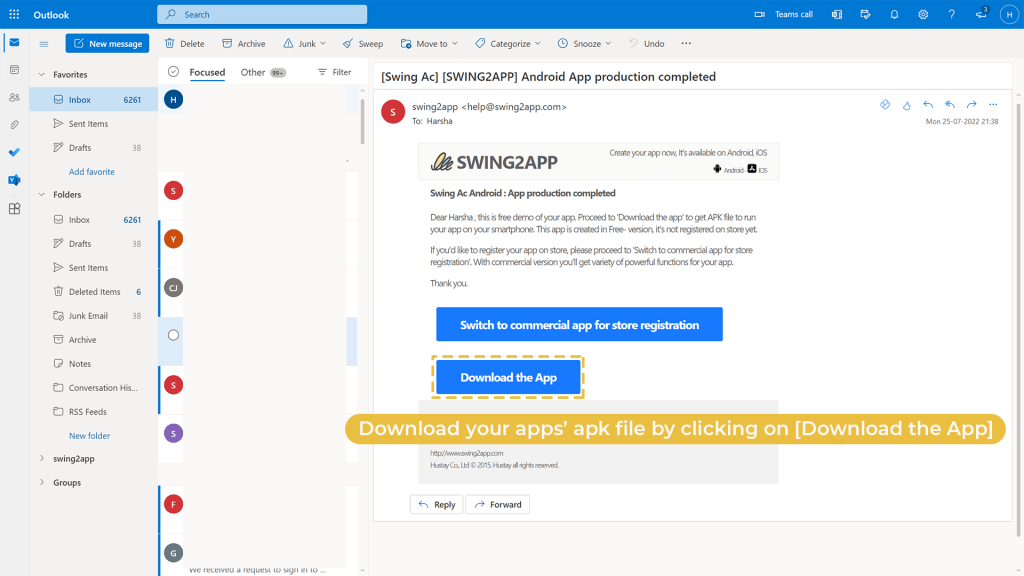1024x576 pixels.
Task: Click Download the App button
Action: (x=508, y=377)
